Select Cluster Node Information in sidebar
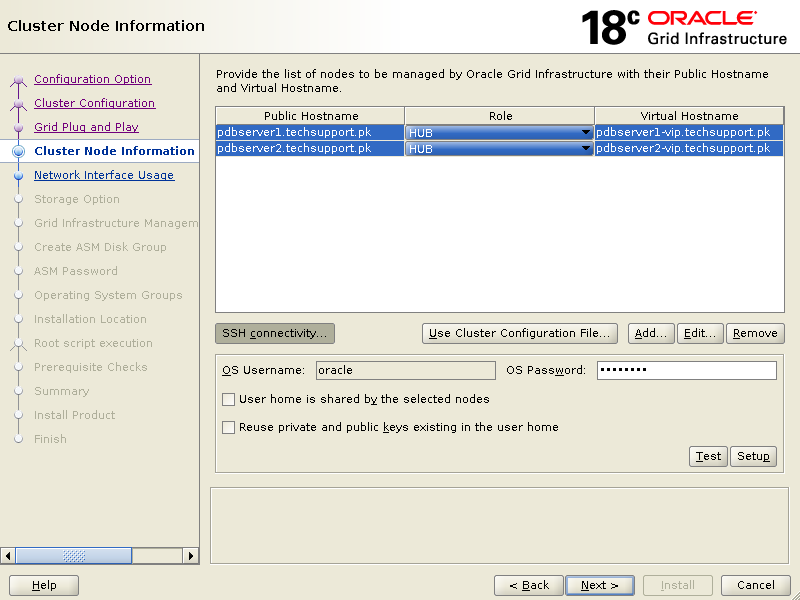 pos(114,151)
